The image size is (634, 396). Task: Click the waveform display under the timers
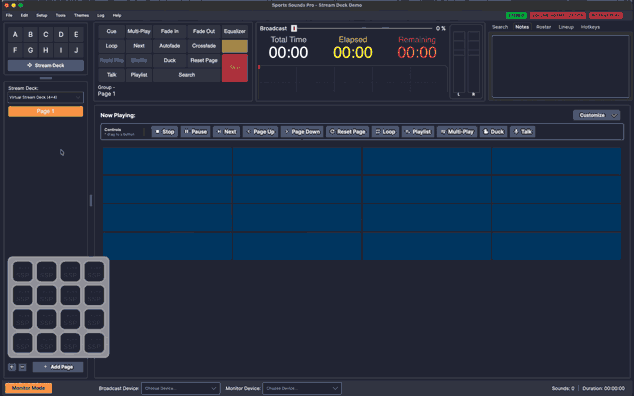(x=353, y=82)
